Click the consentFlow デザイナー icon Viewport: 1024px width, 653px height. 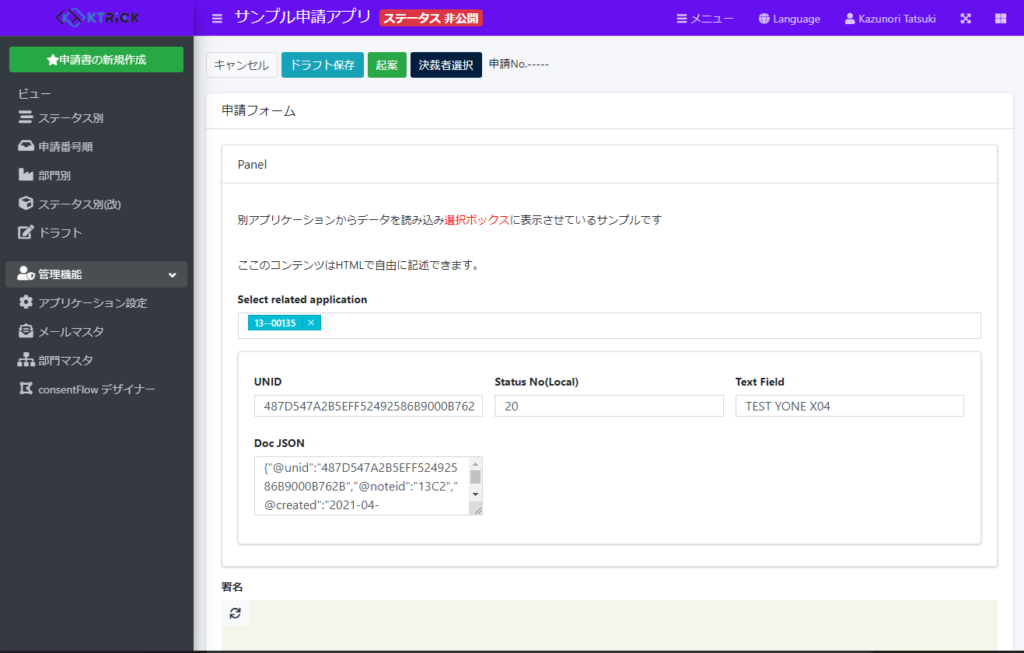coord(25,388)
